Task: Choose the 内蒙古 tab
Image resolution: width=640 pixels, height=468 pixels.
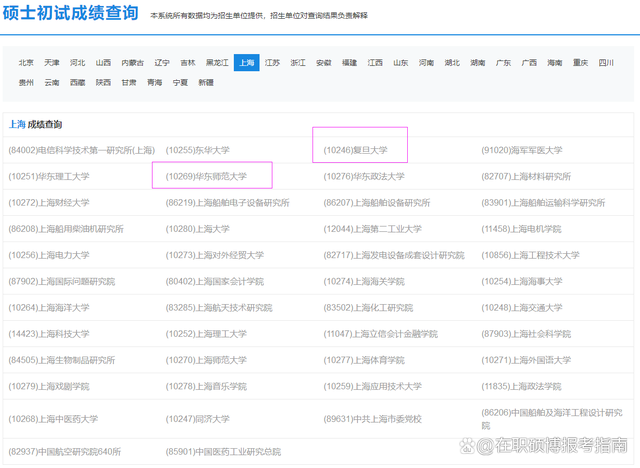Action: [133, 62]
